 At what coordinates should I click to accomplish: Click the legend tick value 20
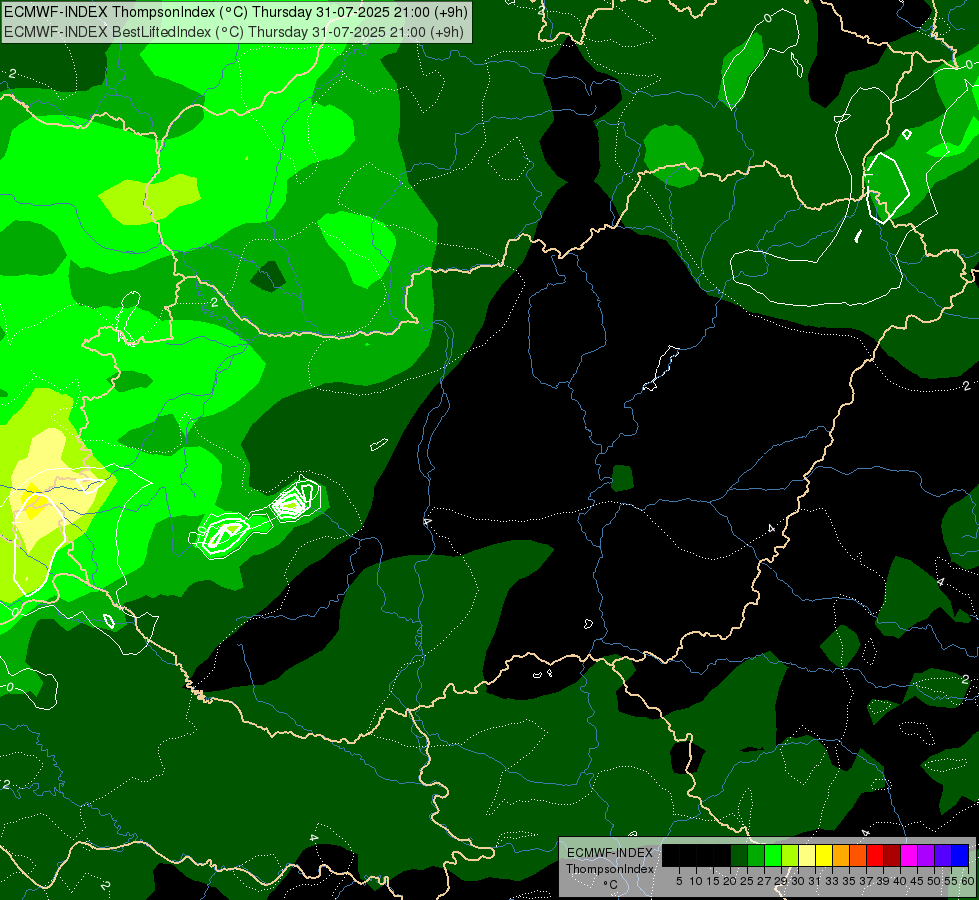730,881
